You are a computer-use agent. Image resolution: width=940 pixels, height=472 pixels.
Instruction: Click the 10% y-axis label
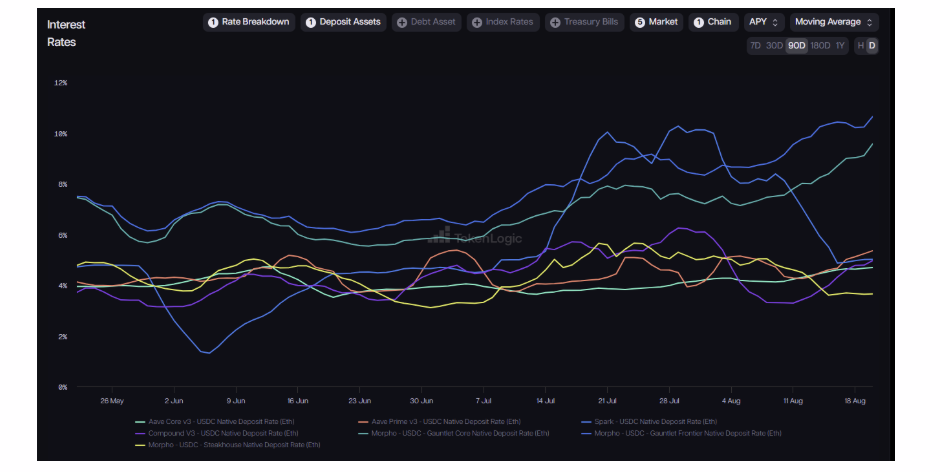coord(61,134)
